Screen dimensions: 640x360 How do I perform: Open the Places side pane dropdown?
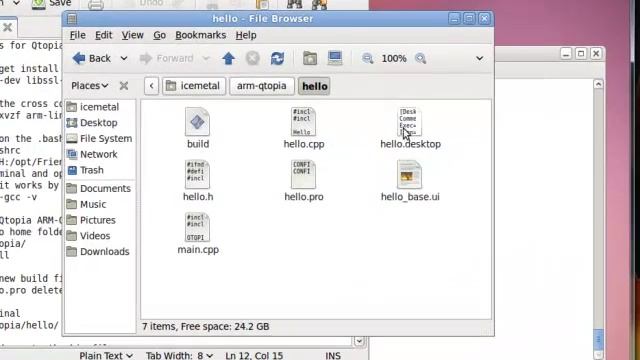pos(90,86)
